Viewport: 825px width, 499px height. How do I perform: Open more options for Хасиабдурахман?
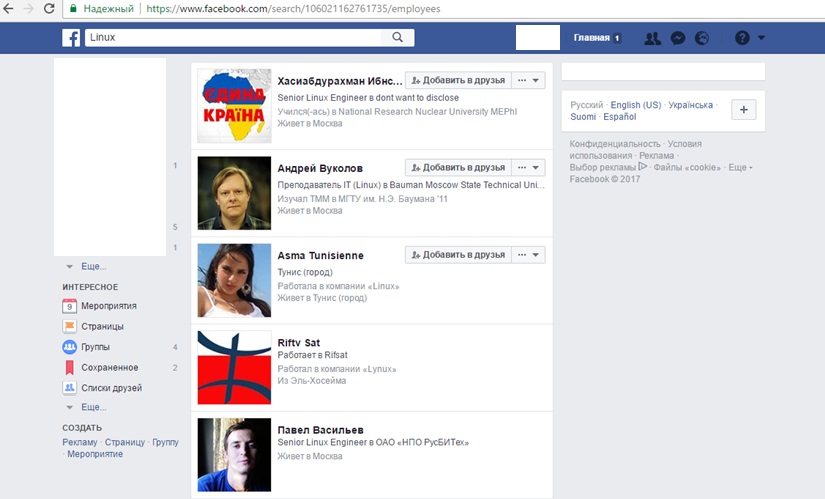click(x=528, y=81)
